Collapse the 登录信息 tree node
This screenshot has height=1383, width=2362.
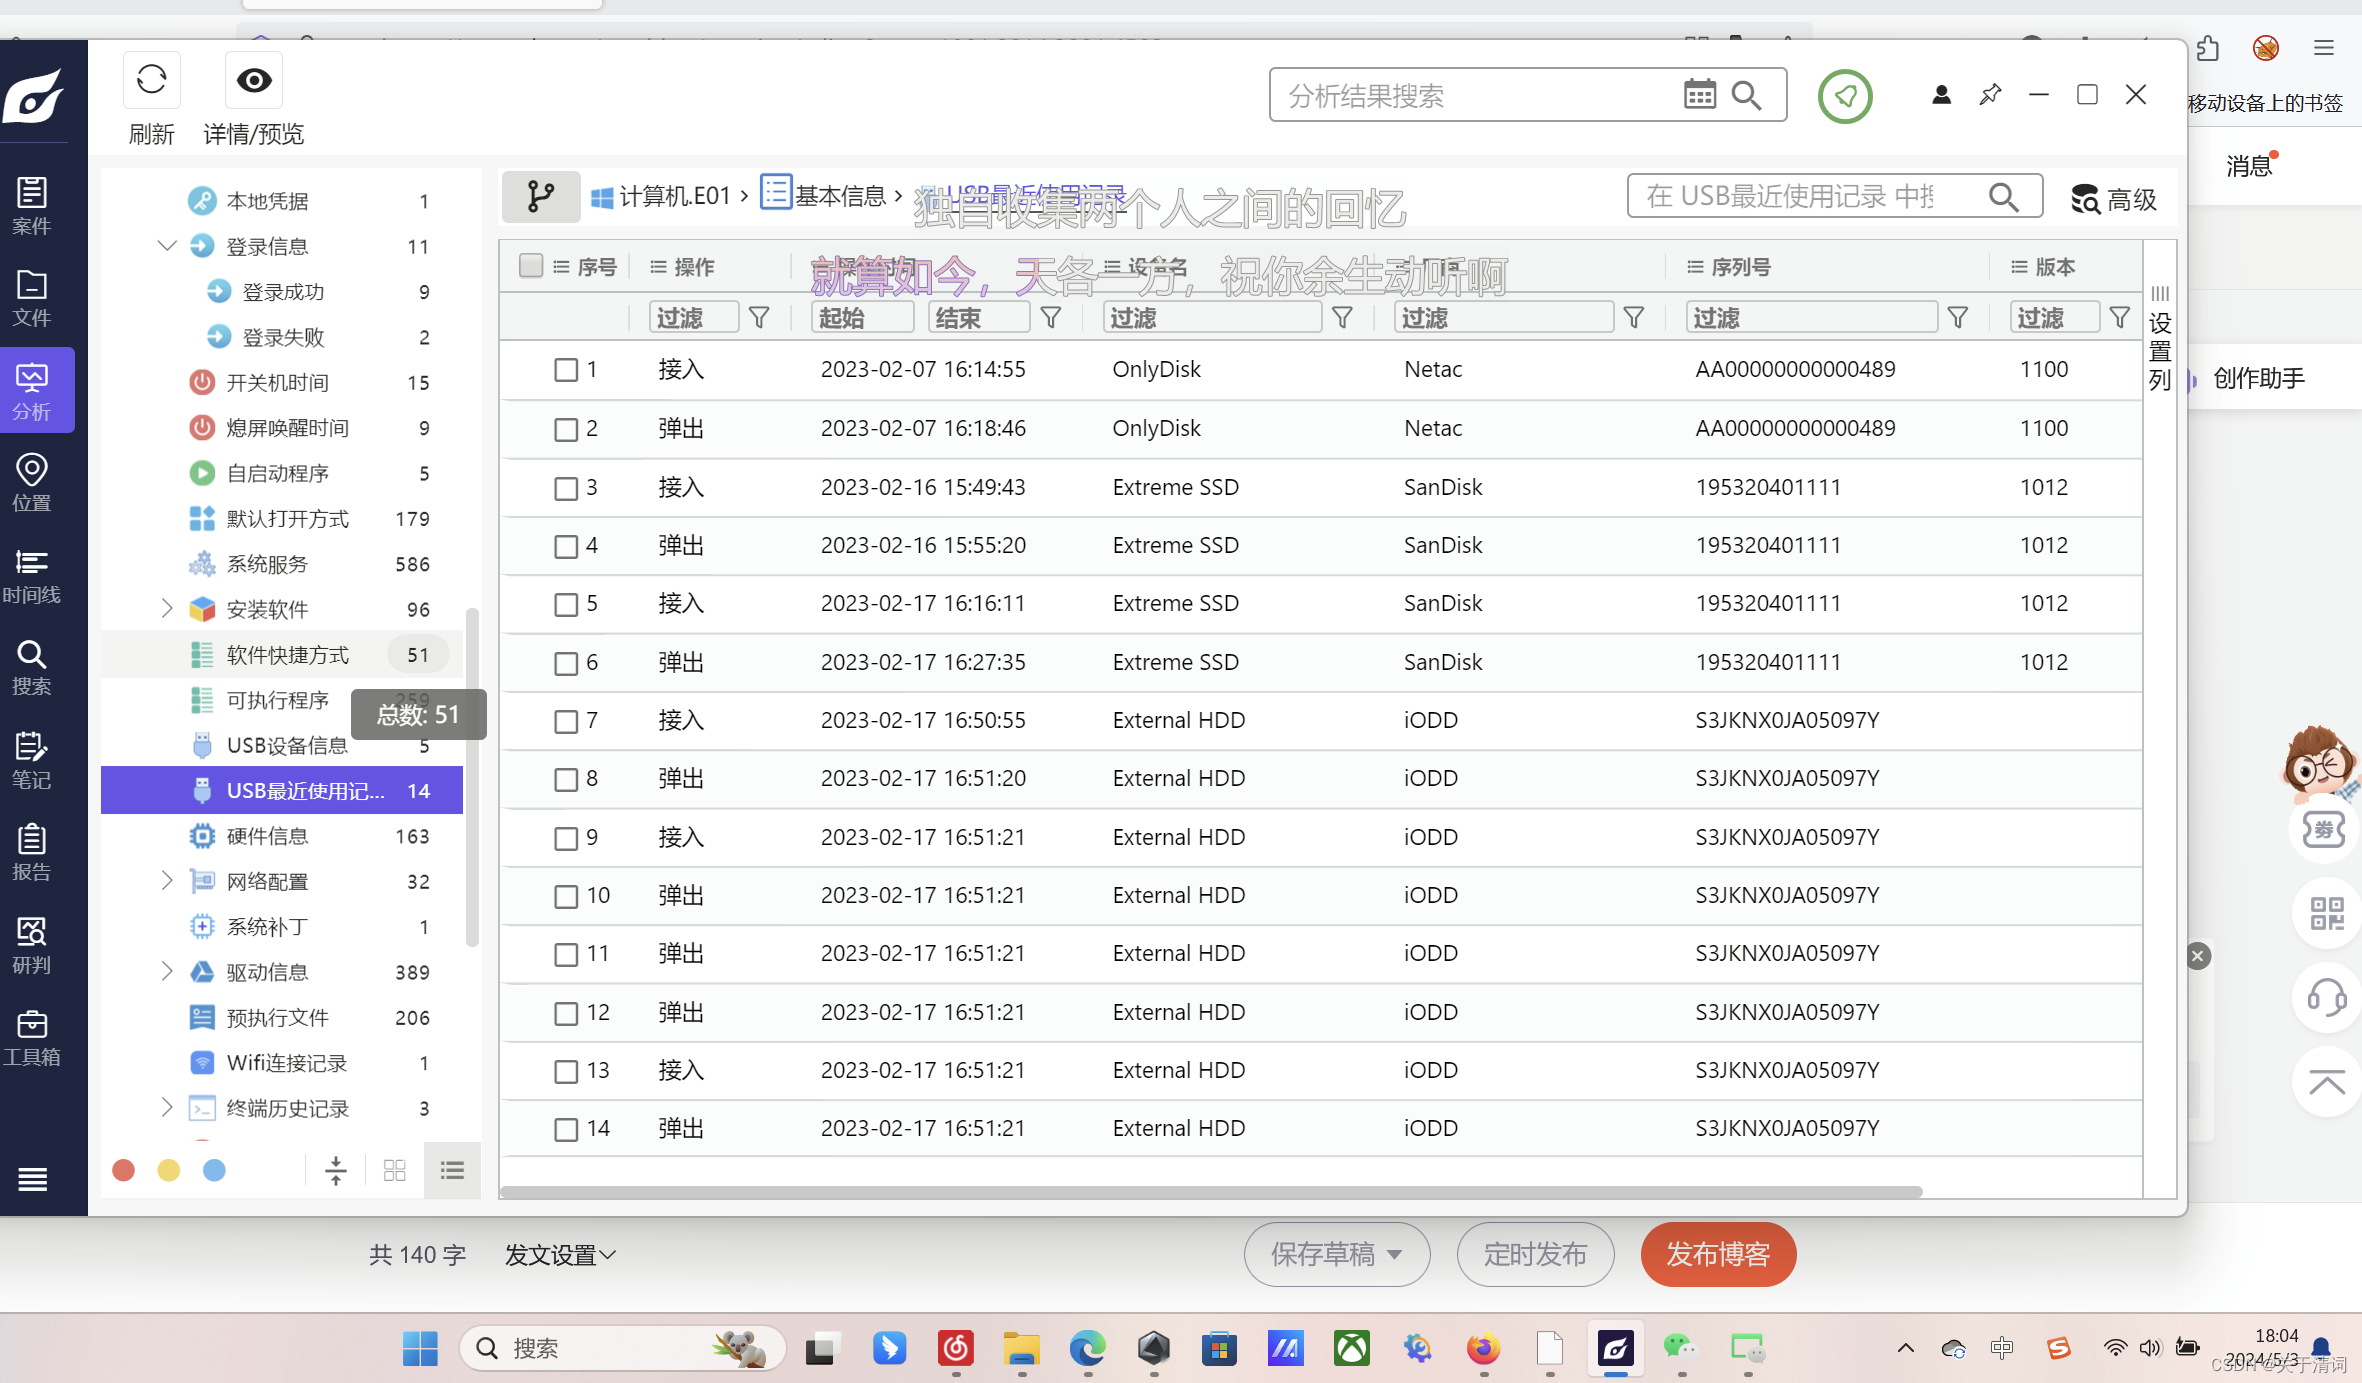point(167,246)
